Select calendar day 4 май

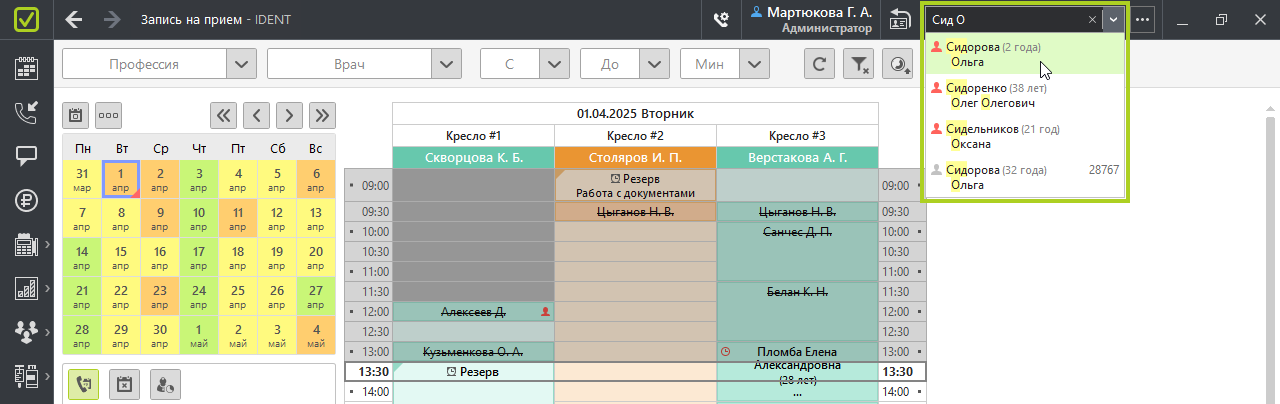pos(316,335)
